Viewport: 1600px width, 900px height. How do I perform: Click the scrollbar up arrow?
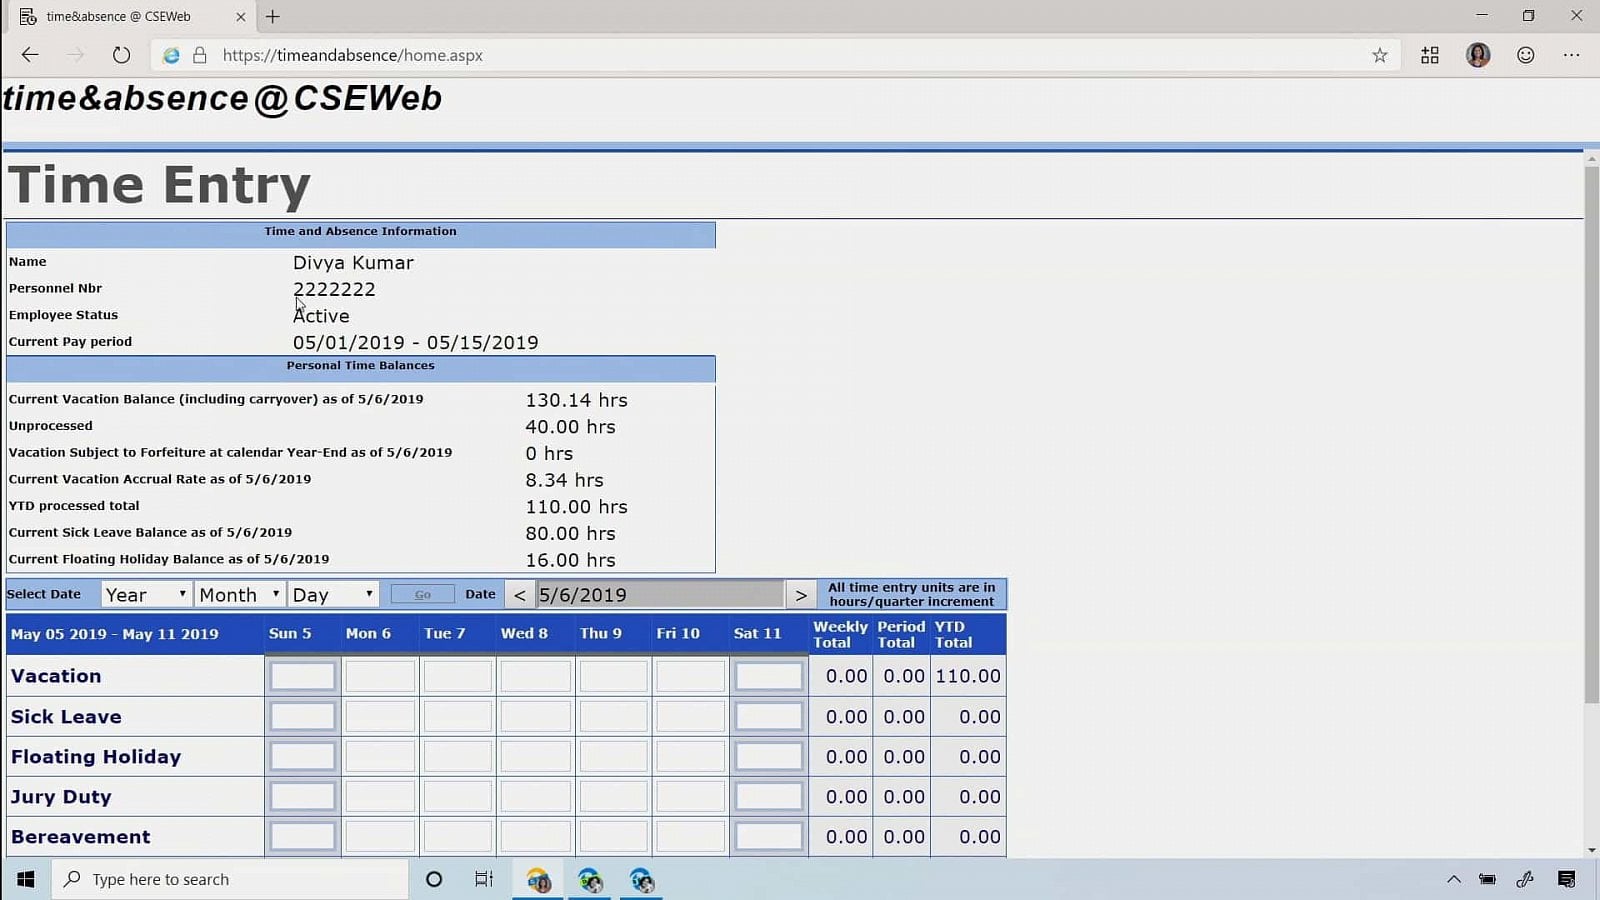point(1592,159)
